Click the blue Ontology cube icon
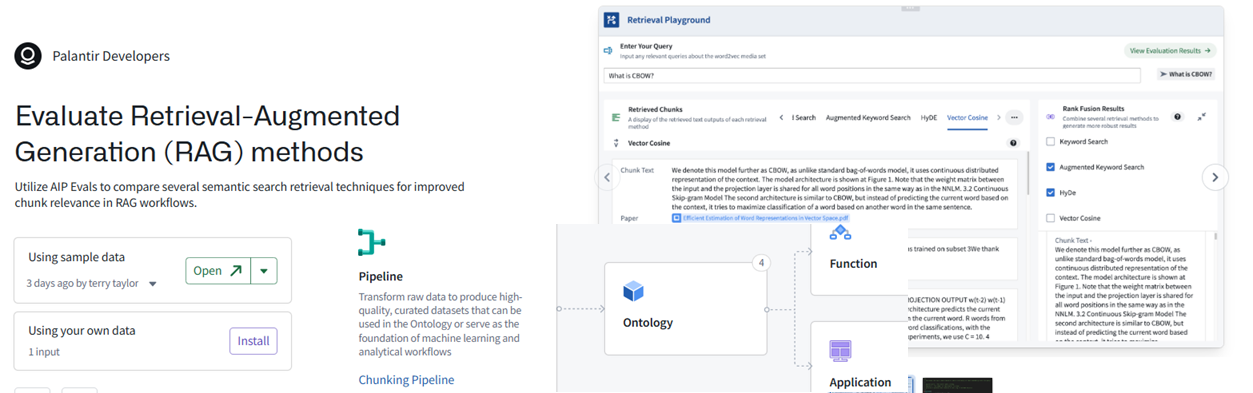The height and width of the screenshot is (393, 1253). click(632, 291)
